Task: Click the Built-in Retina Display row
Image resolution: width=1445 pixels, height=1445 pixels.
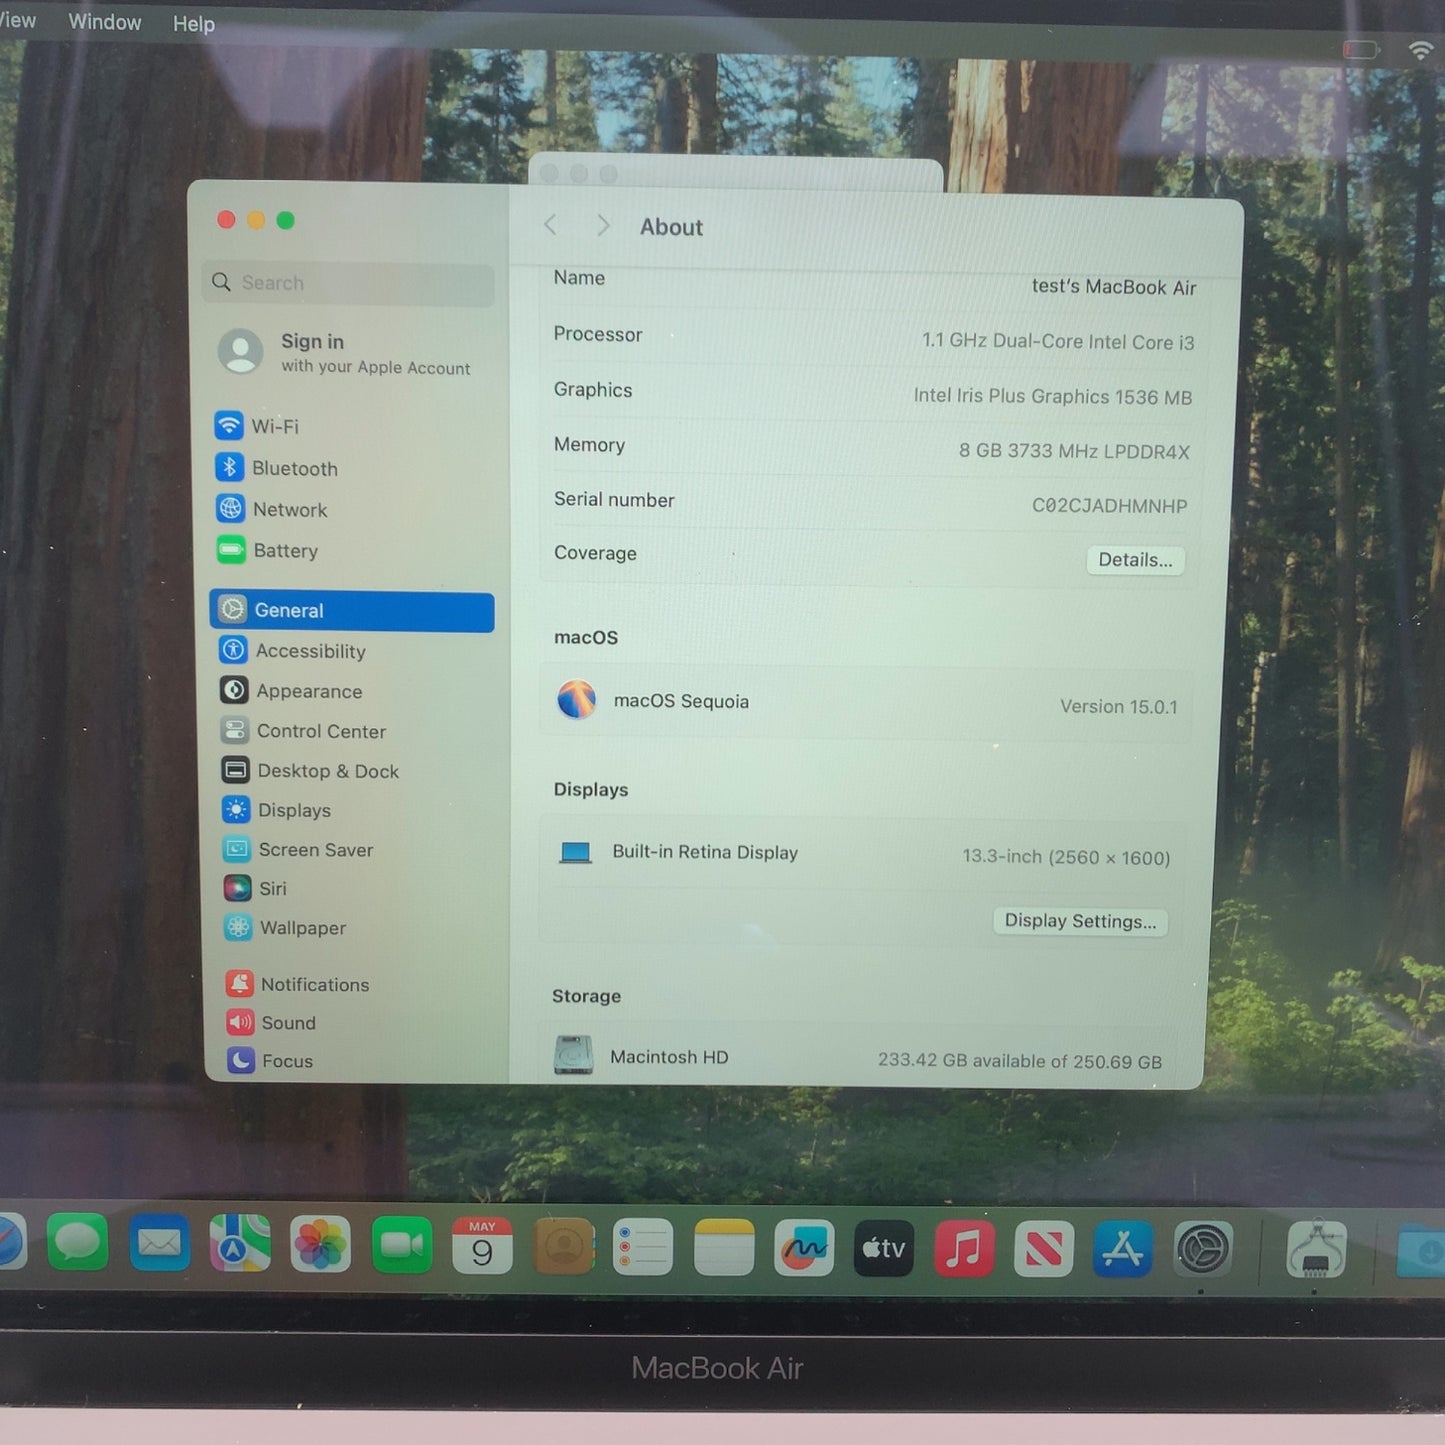Action: (864, 854)
